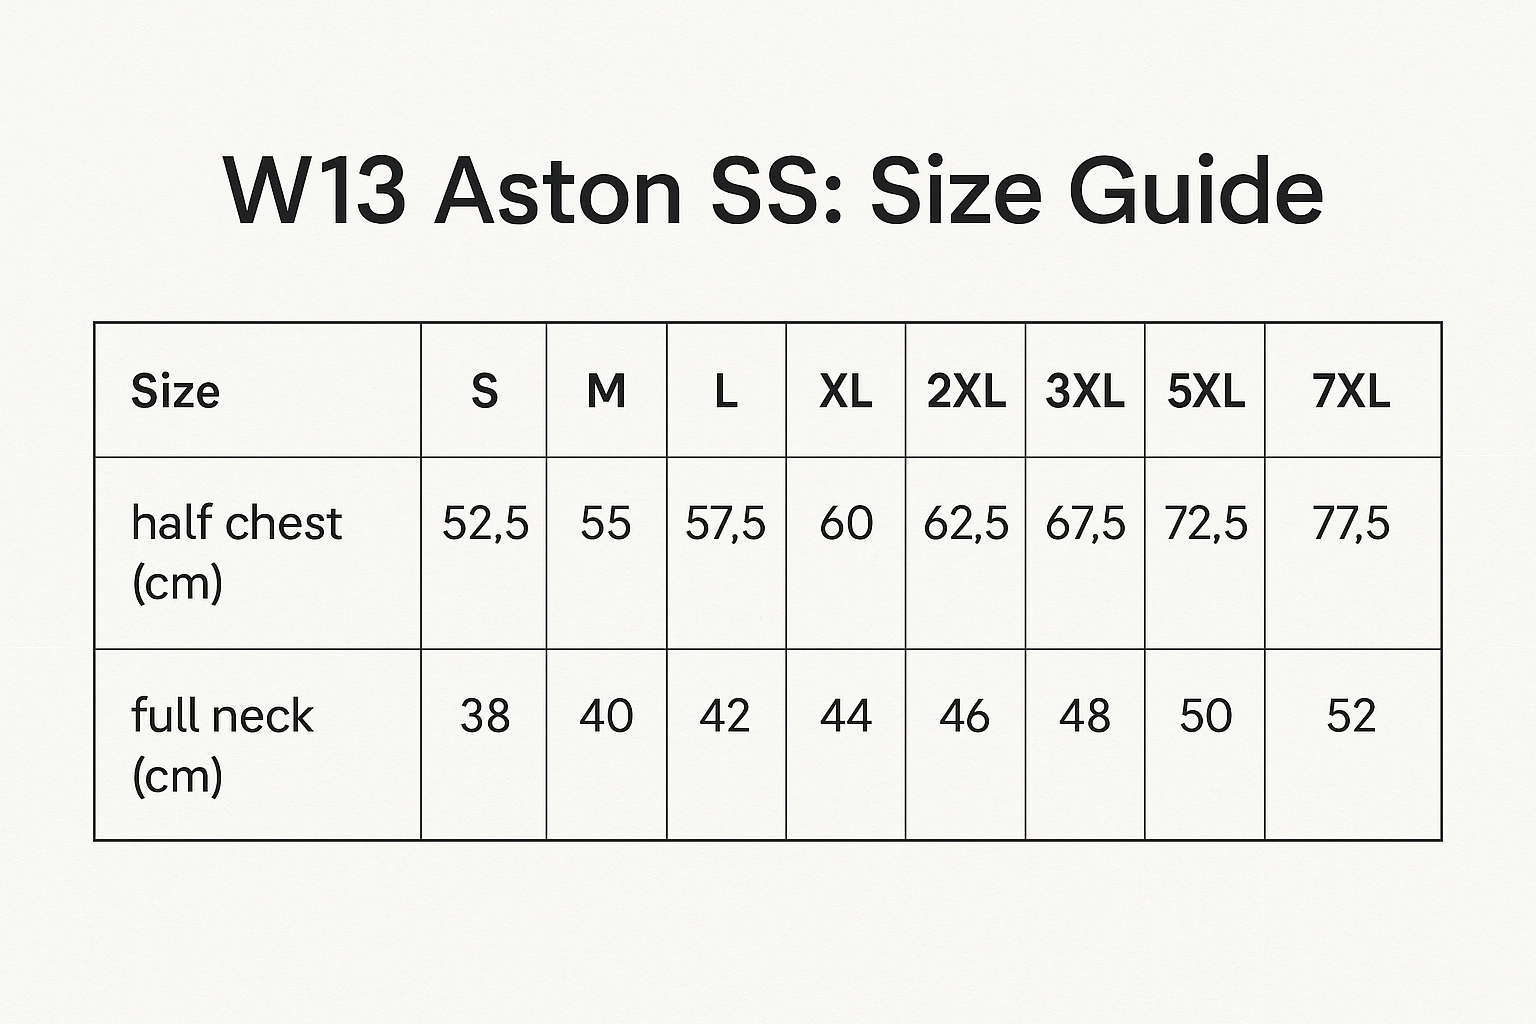Select the 2XL size column header
1536x1024 pixels.
click(966, 390)
